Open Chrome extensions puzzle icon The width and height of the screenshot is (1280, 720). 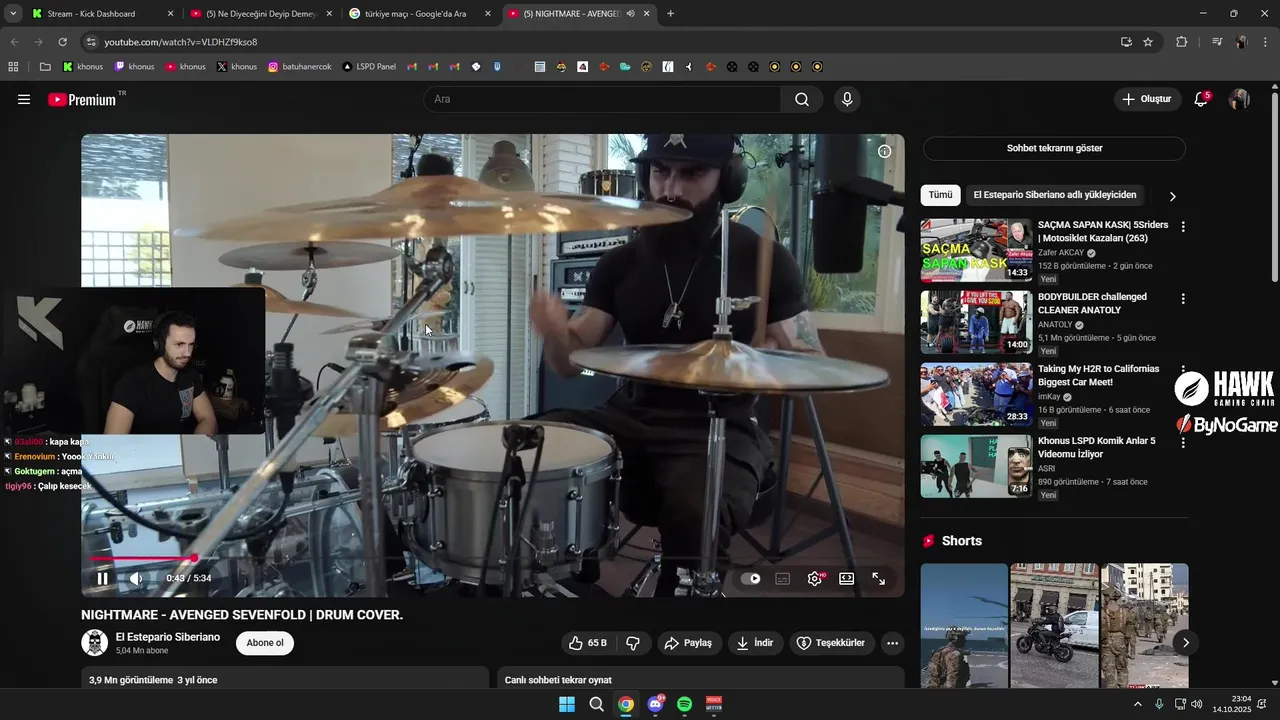pos(1181,42)
